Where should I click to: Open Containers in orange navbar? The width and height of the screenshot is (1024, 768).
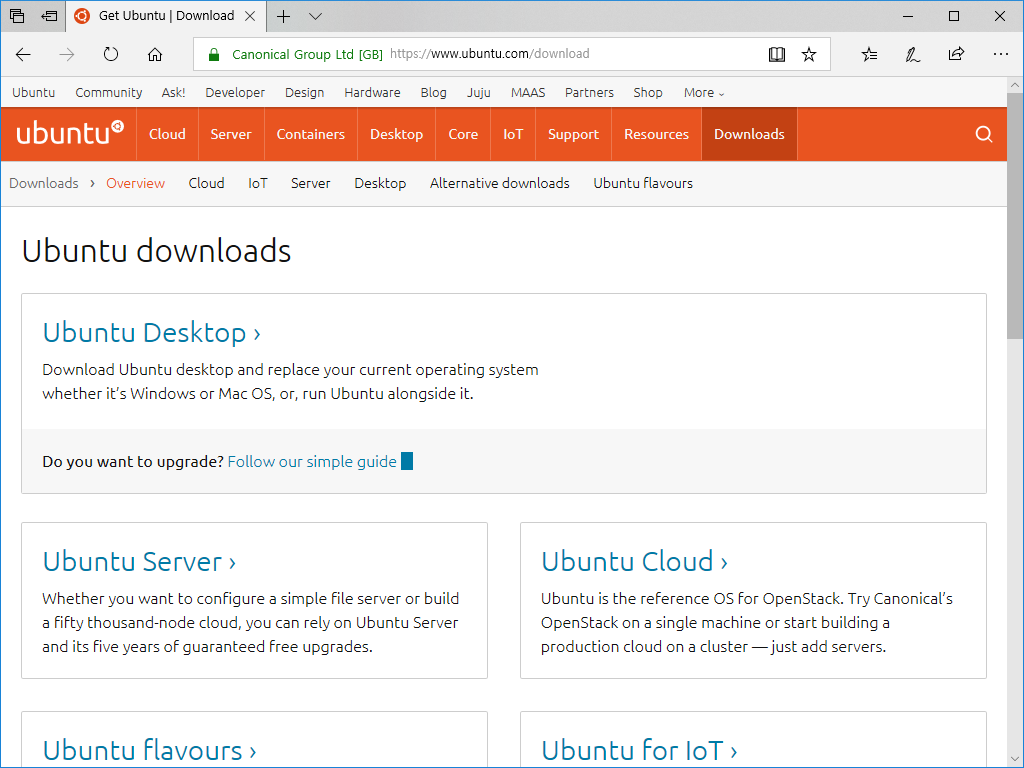tap(311, 134)
